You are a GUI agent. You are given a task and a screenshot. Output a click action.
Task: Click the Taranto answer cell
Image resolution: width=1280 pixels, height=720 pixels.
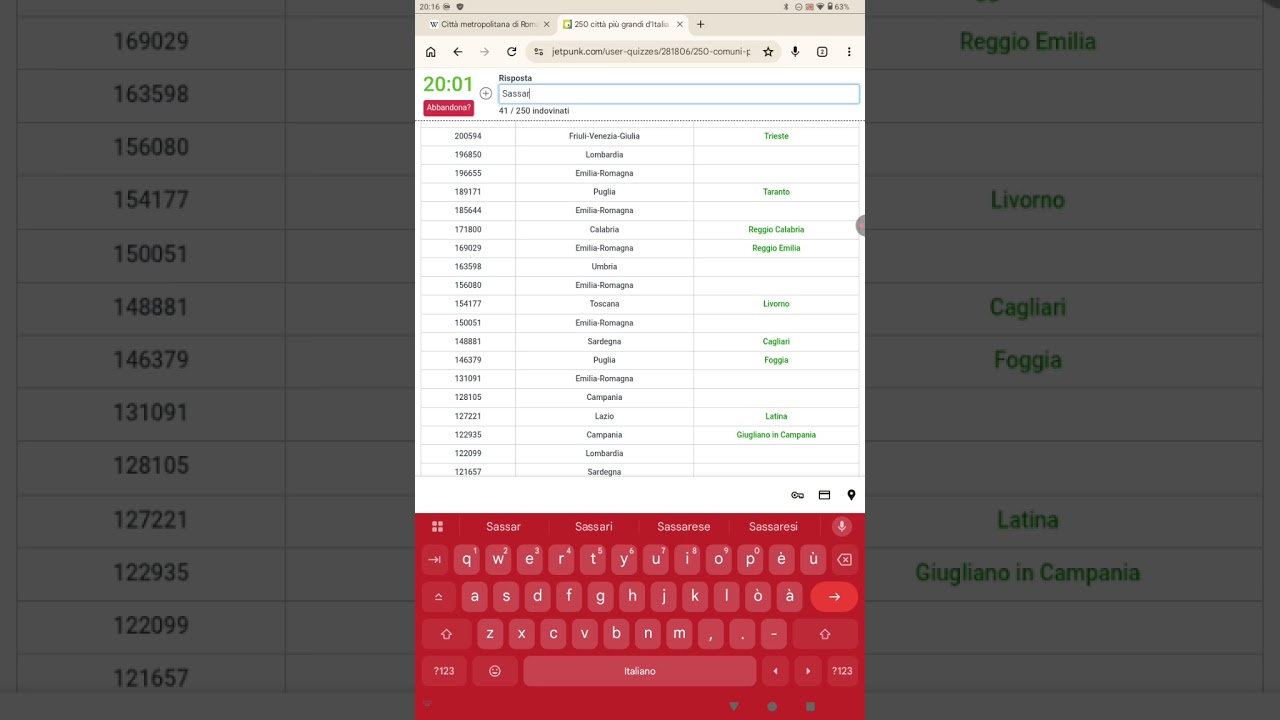tap(776, 192)
